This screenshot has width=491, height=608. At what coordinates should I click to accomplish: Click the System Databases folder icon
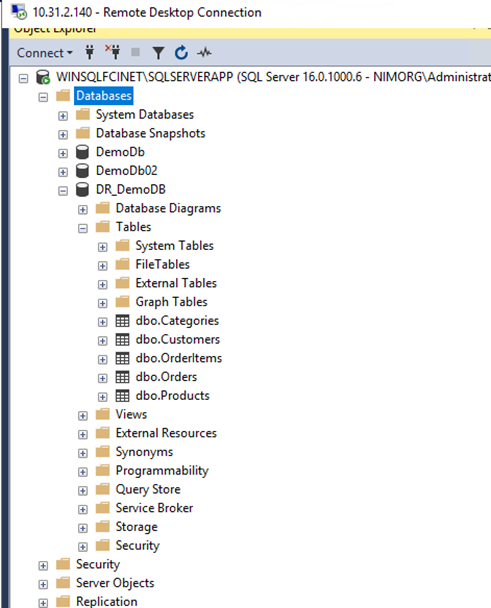tap(83, 114)
